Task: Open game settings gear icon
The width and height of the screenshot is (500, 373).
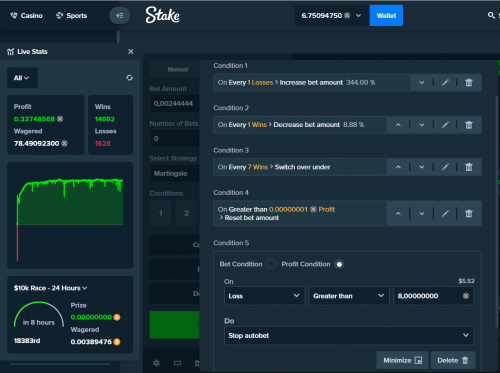Action: point(156,363)
